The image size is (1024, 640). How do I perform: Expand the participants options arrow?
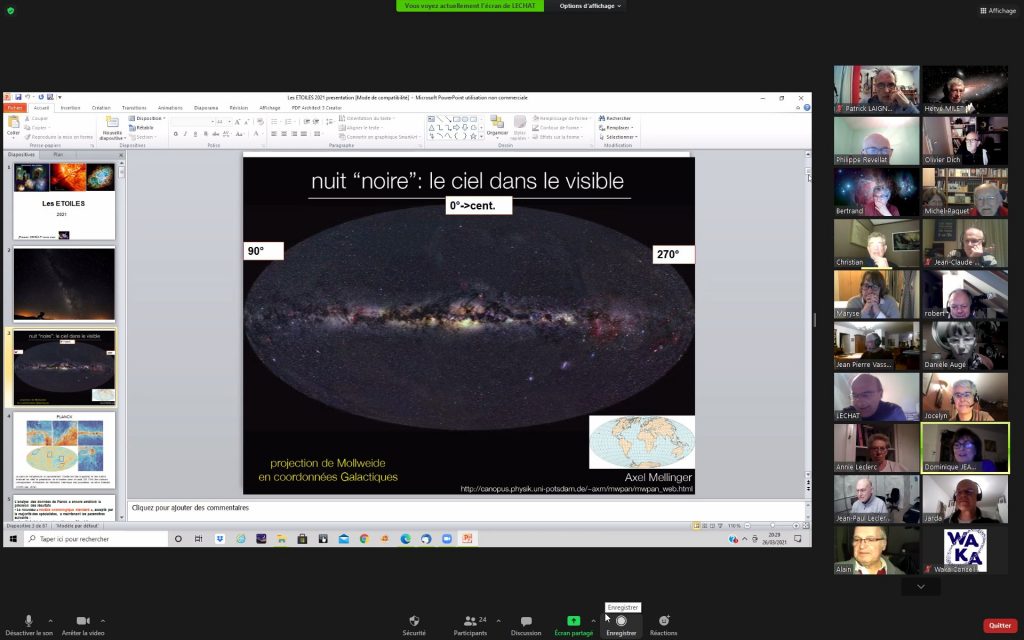click(498, 620)
